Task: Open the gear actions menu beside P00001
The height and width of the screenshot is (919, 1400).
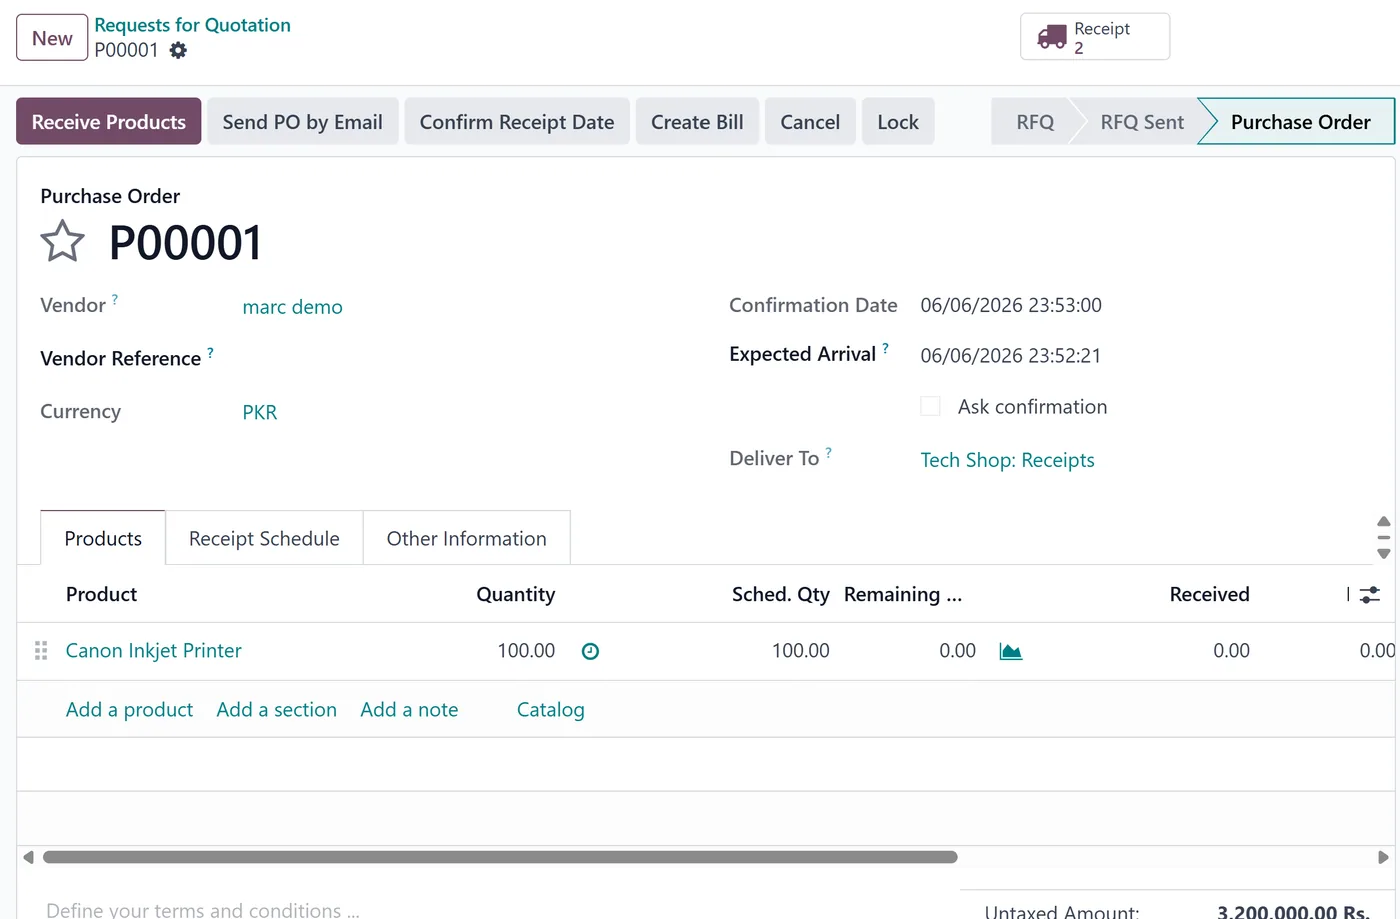Action: tap(178, 50)
